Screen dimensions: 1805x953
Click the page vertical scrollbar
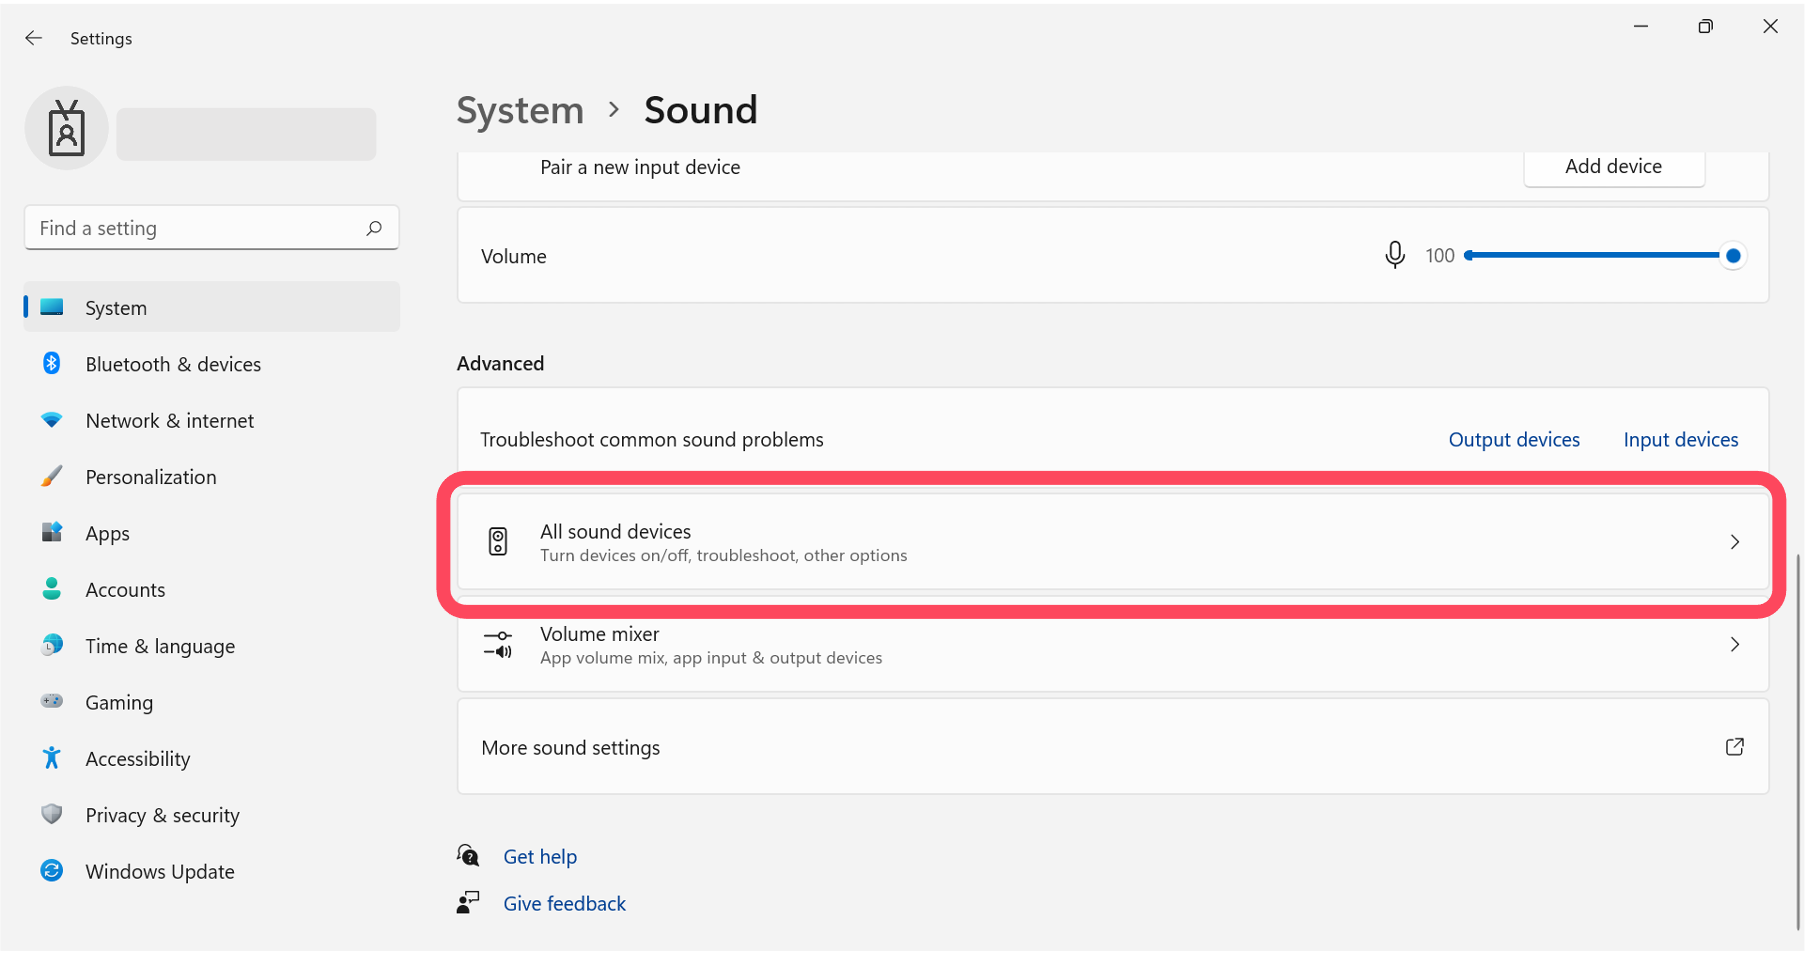[1798, 740]
